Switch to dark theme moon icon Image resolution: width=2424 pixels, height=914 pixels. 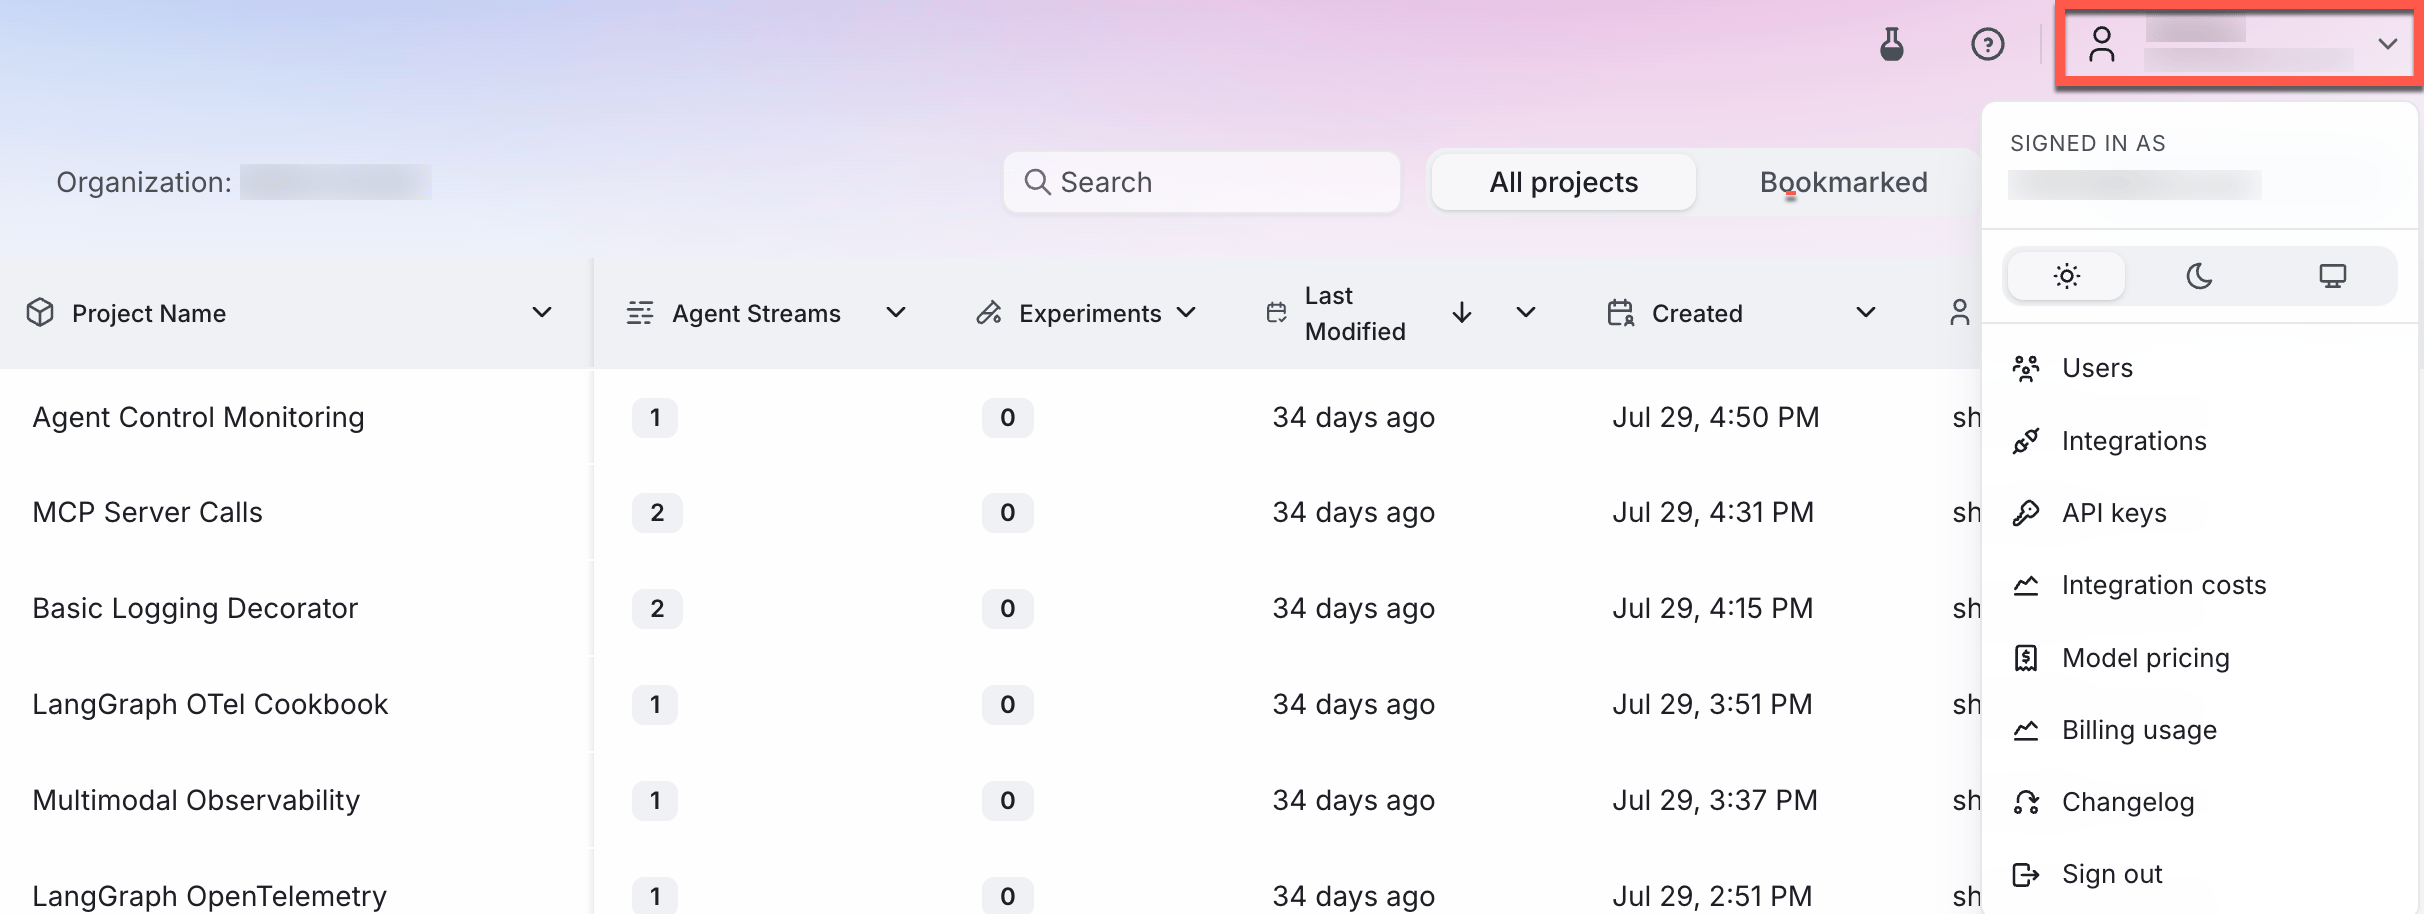pos(2199,276)
